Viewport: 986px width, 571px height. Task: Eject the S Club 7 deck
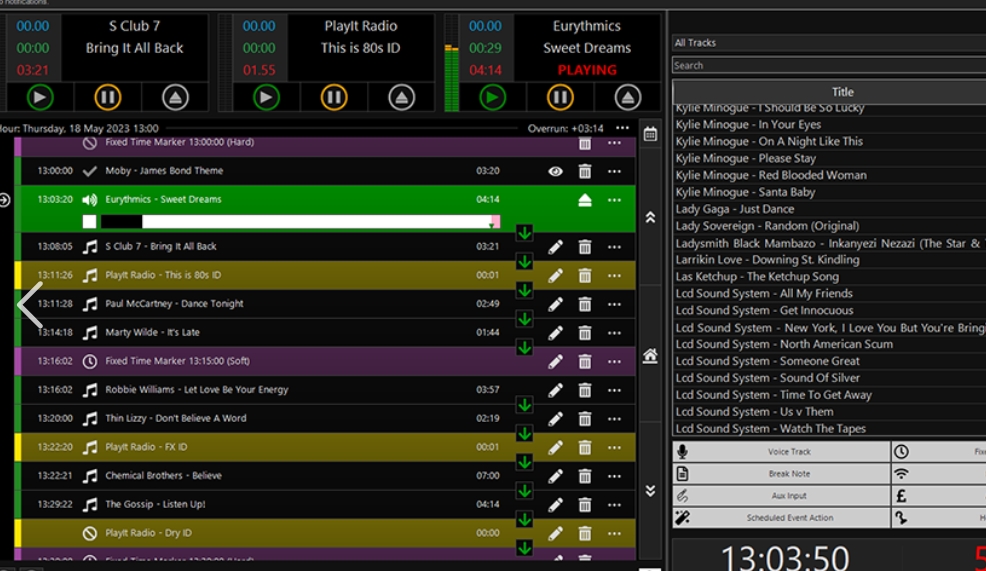pyautogui.click(x=175, y=97)
